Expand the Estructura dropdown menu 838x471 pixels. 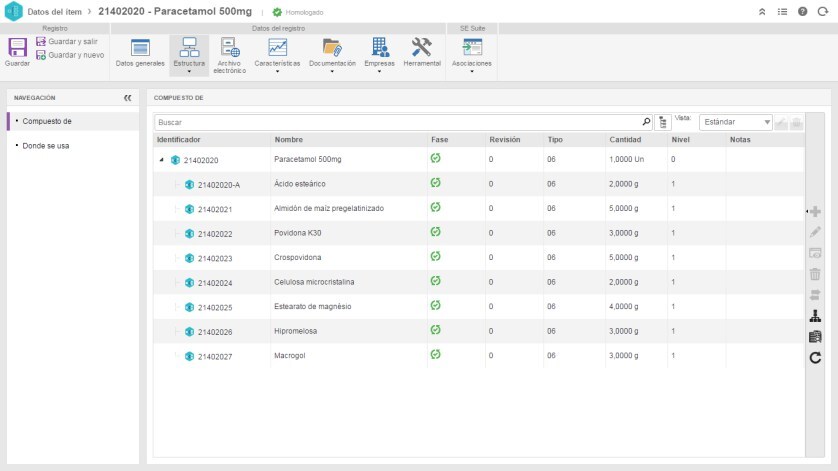189,71
